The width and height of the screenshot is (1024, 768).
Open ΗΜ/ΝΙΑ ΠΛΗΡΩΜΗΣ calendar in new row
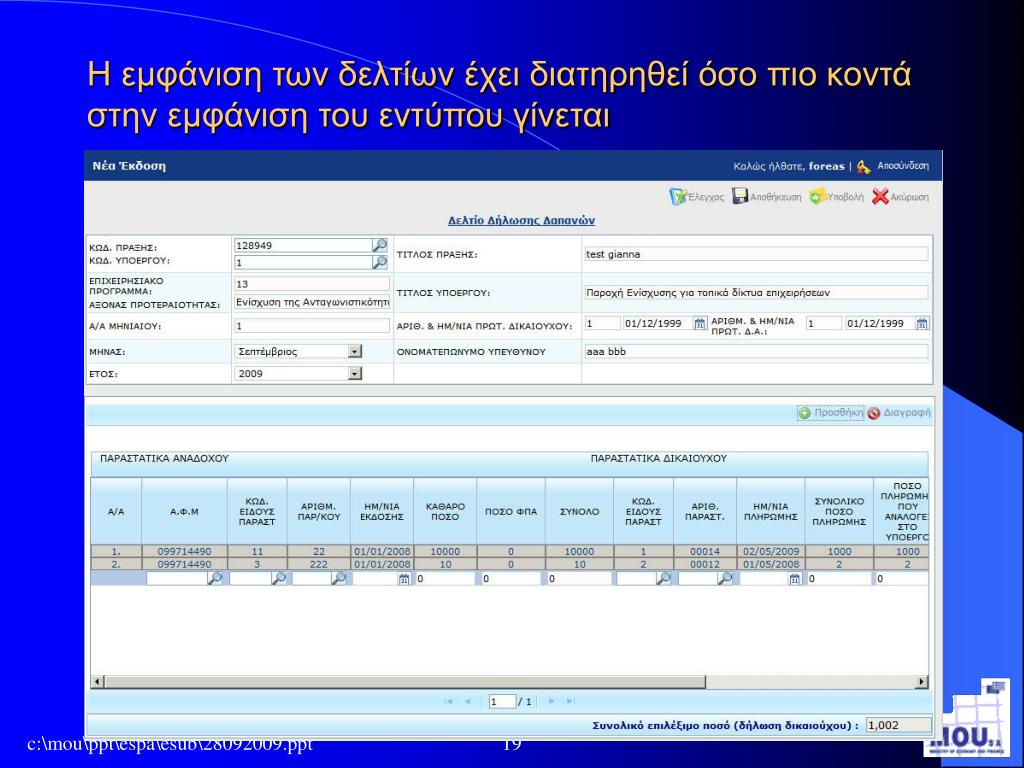click(x=794, y=579)
